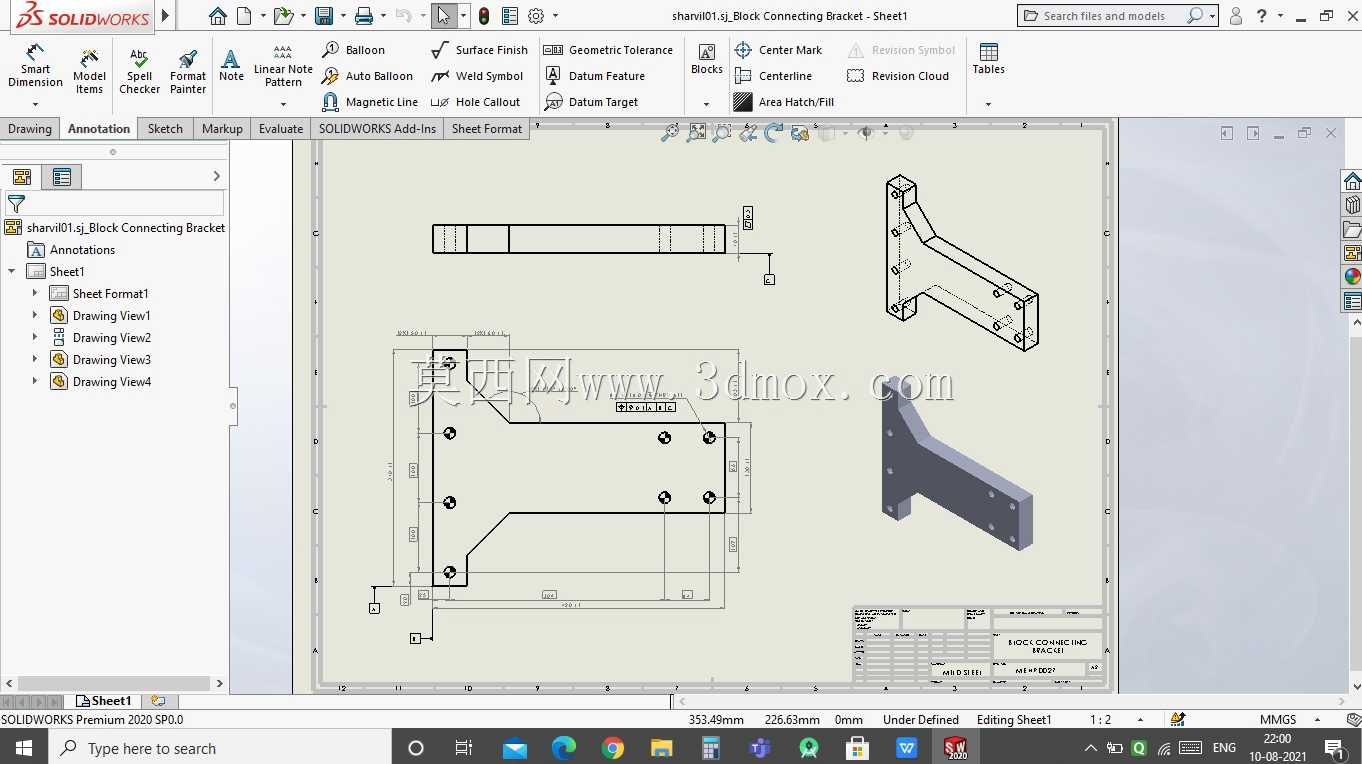This screenshot has width=1362, height=764.
Task: Click the MMGS unit system in the status bar
Action: tap(1278, 720)
